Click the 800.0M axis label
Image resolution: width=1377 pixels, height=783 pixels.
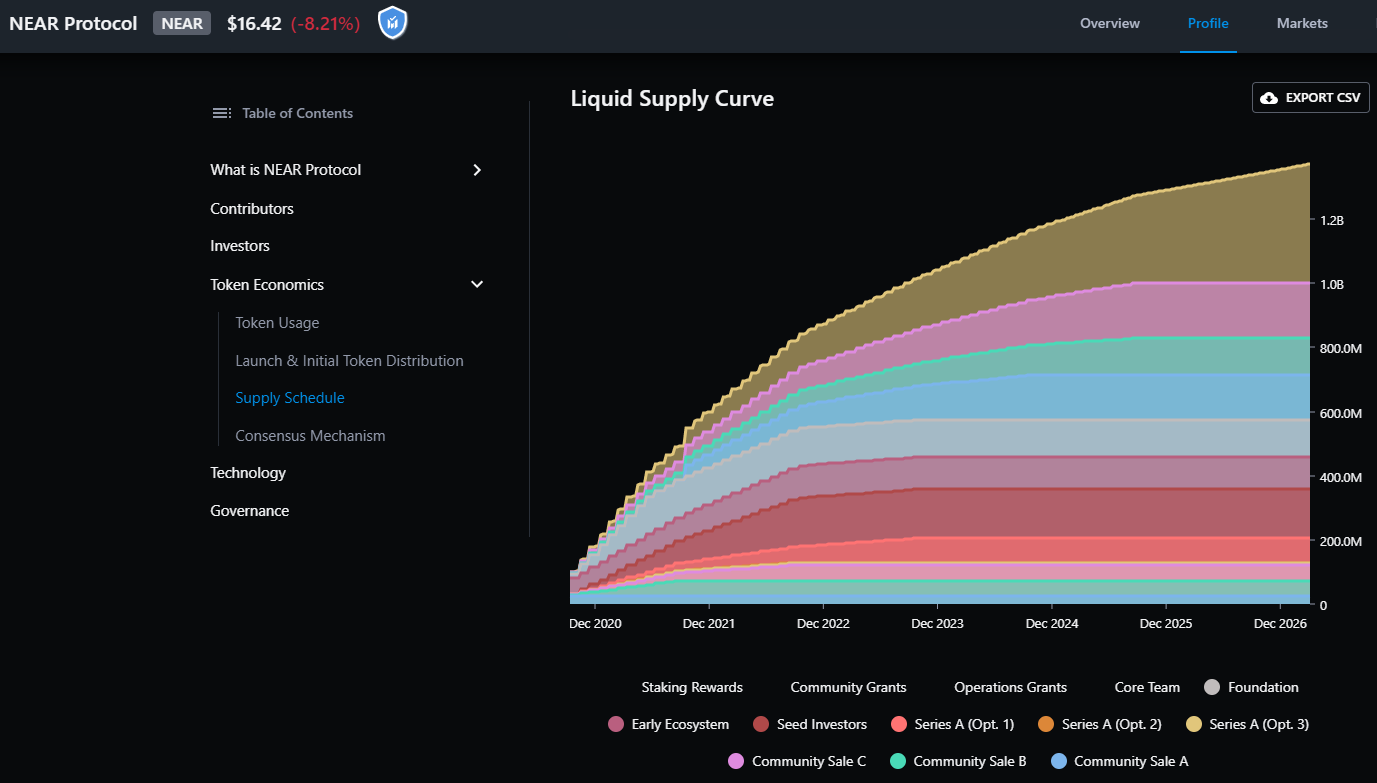[x=1341, y=349]
